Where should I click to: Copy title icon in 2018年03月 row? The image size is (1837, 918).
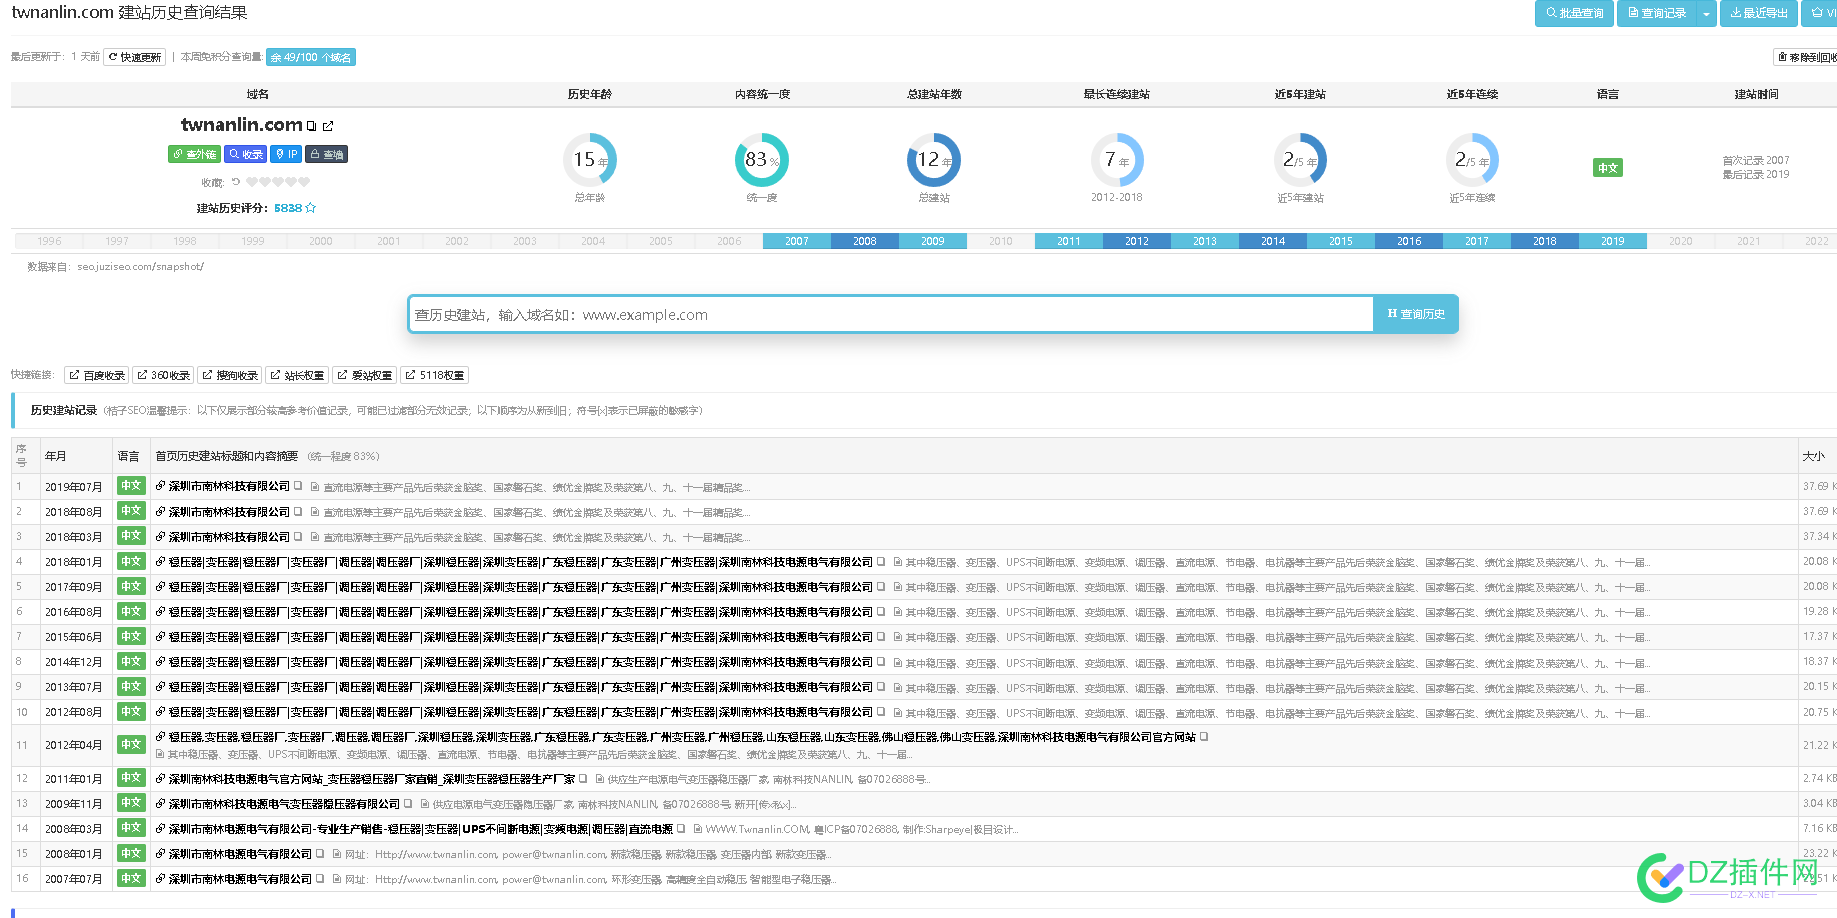[298, 536]
